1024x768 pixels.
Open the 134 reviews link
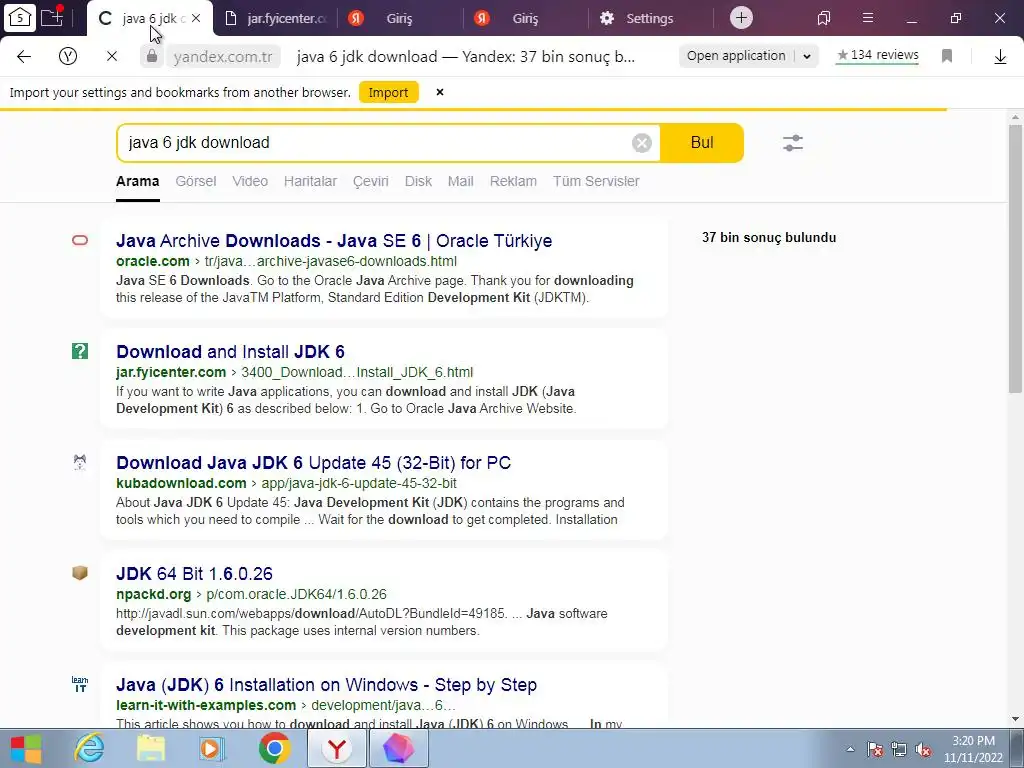878,56
